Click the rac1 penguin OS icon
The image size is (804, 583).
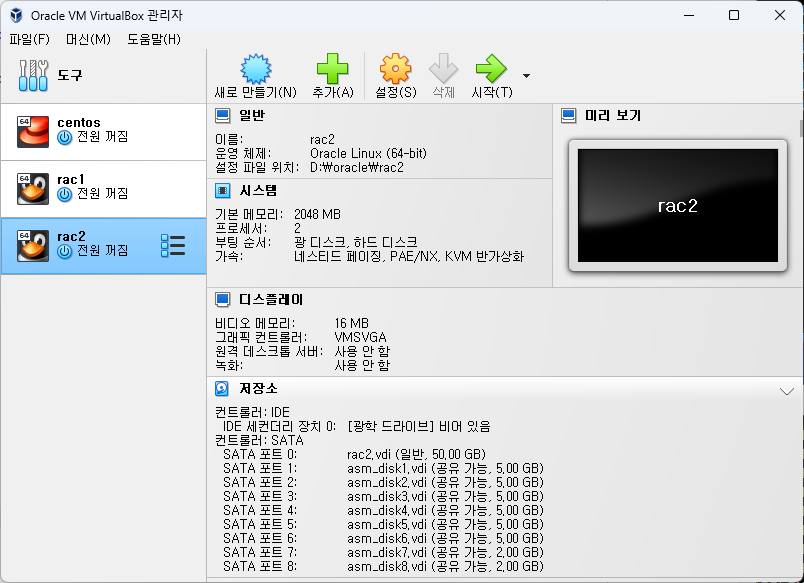click(33, 189)
